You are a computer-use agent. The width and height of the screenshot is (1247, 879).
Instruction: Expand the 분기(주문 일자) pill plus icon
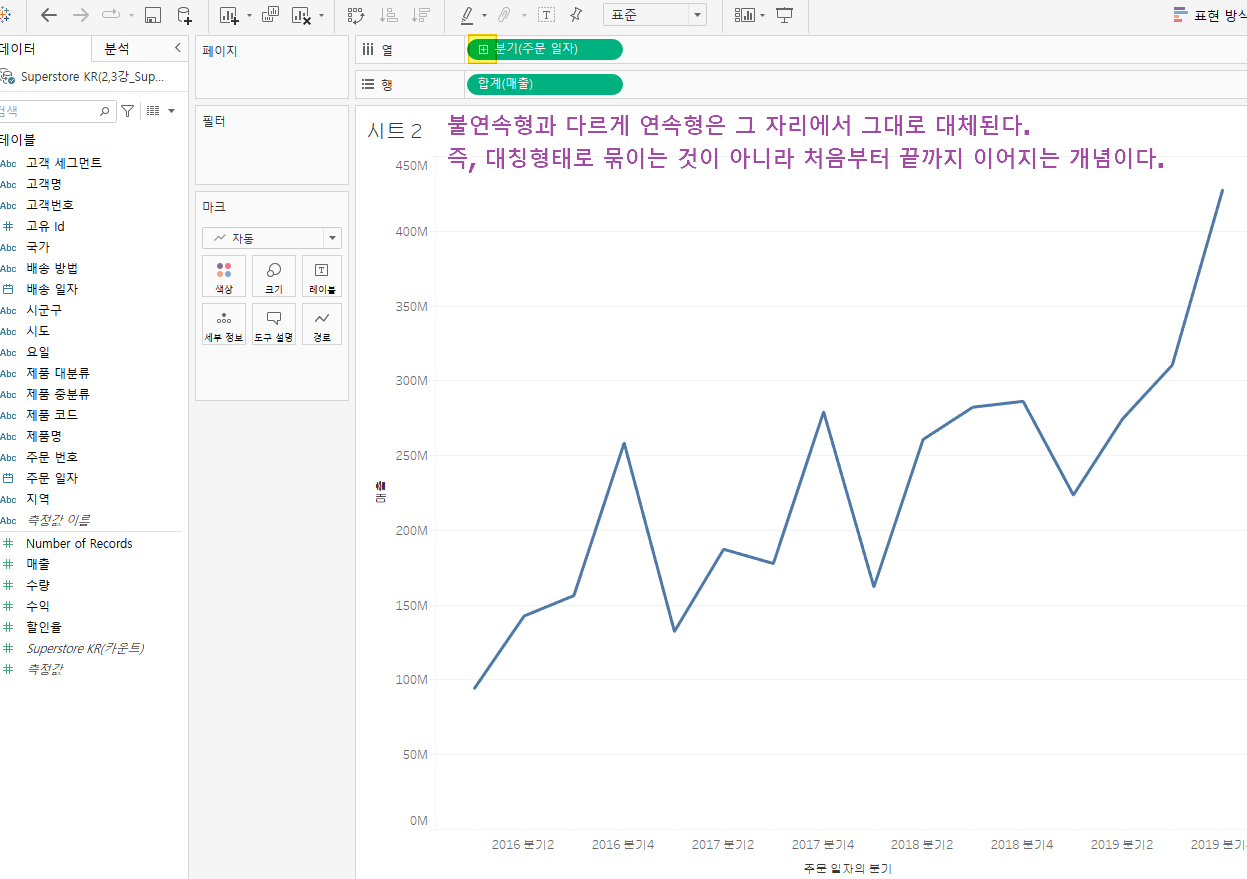[x=483, y=49]
